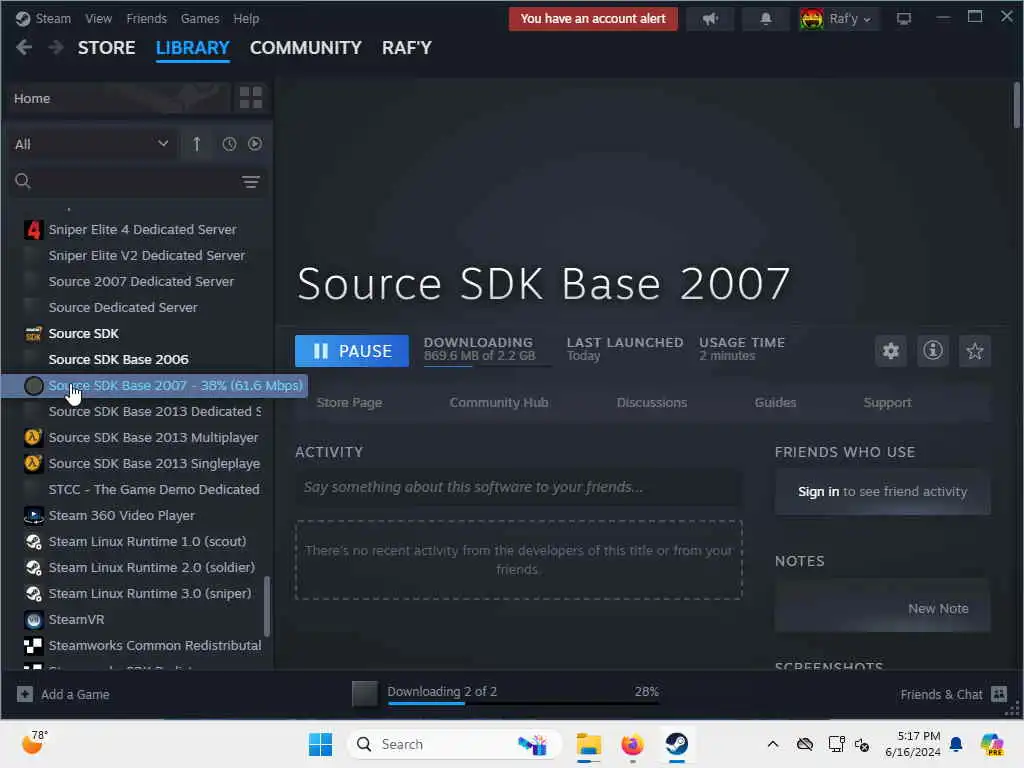Show hidden system tray icons
The width and height of the screenshot is (1024, 768).
click(773, 744)
